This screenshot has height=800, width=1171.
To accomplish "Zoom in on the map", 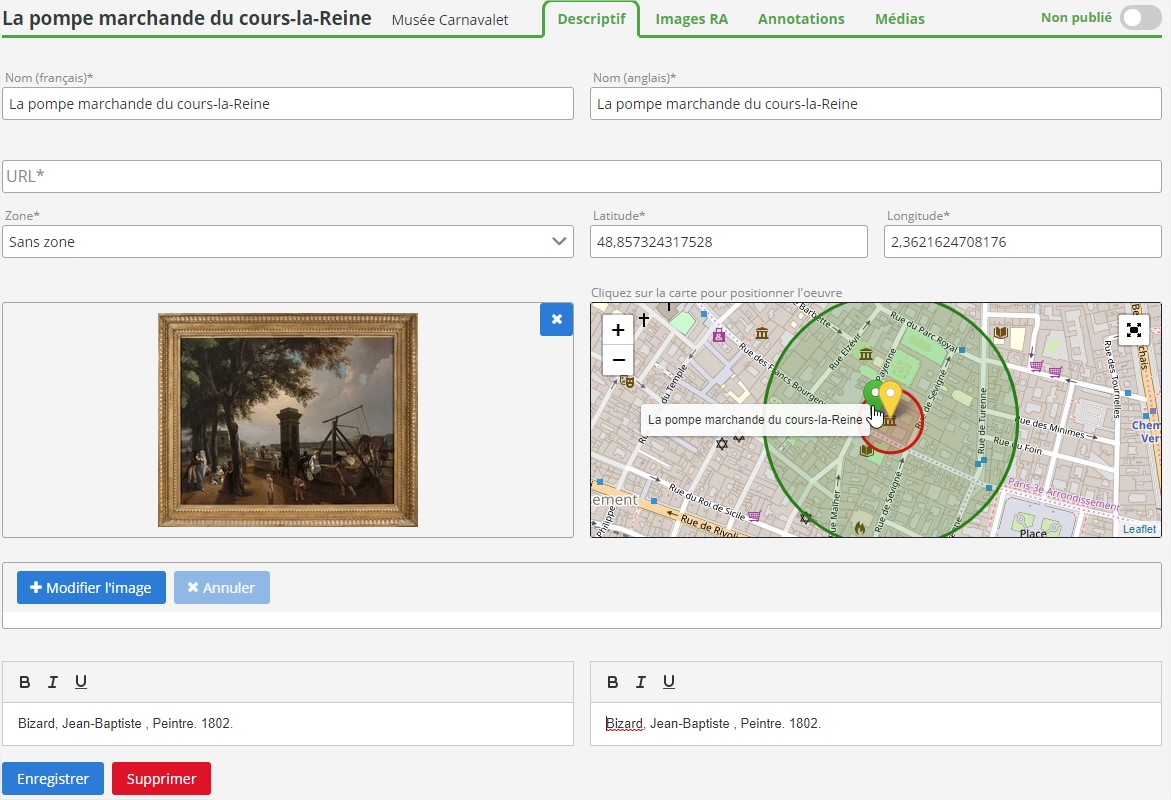I will pyautogui.click(x=618, y=330).
